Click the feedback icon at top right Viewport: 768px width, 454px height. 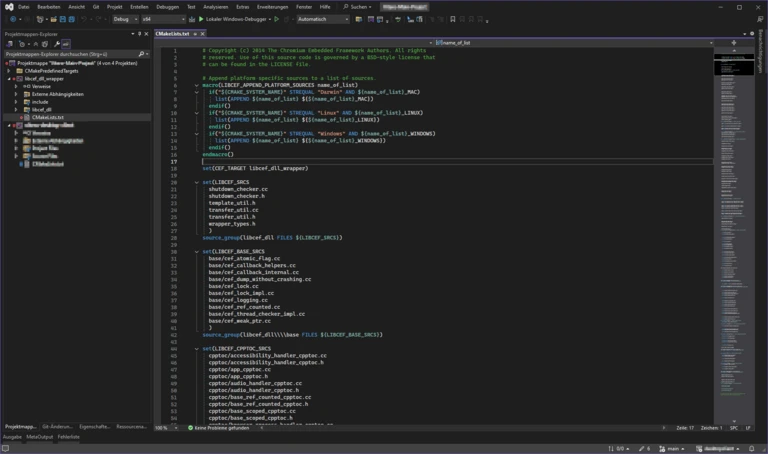pyautogui.click(x=760, y=19)
